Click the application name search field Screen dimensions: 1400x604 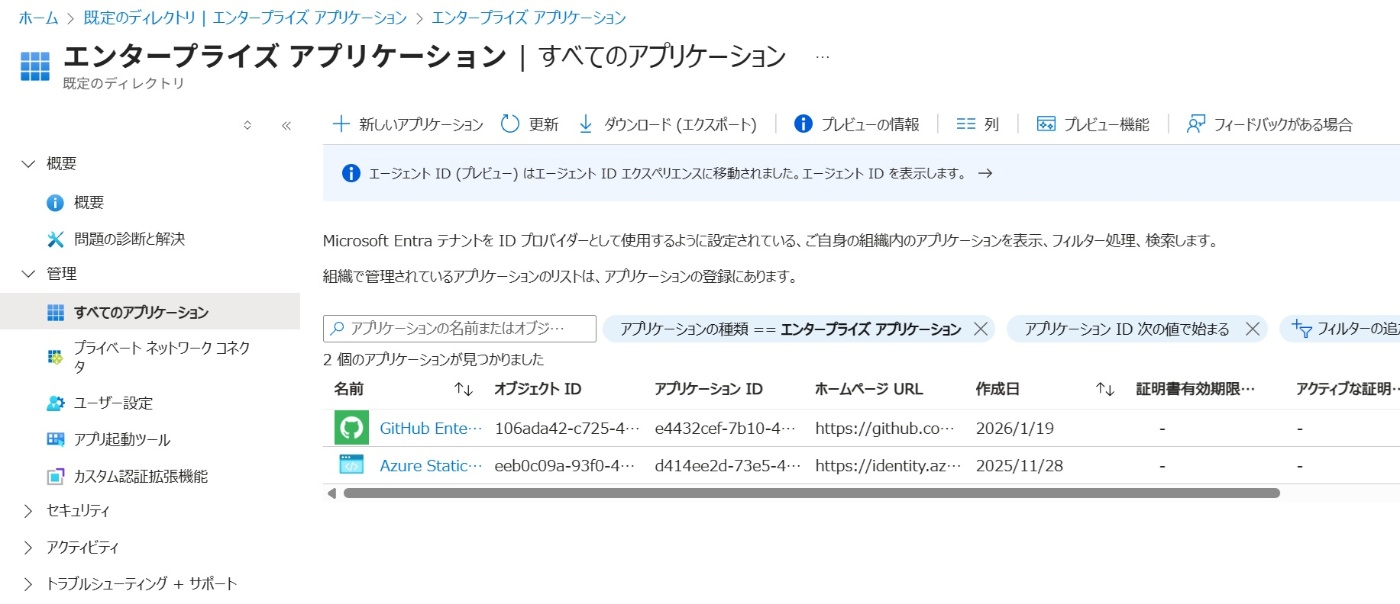pos(460,328)
